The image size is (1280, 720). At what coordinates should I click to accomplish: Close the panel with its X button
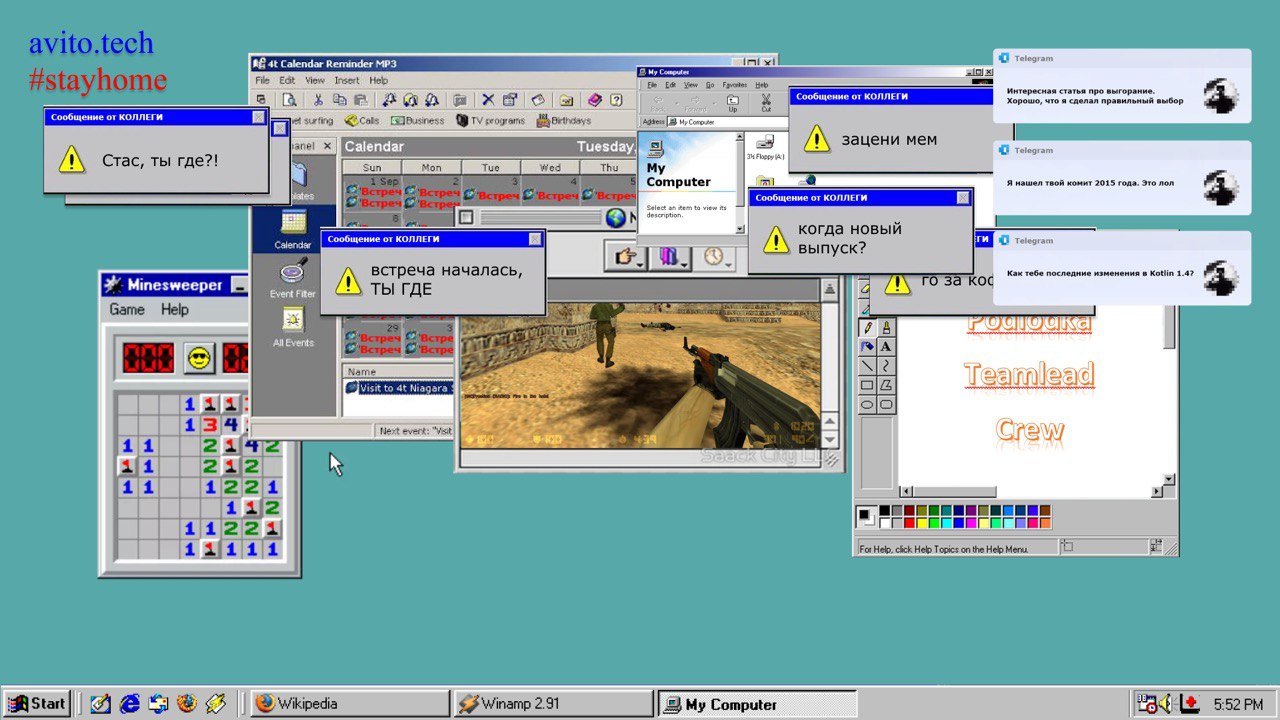click(327, 146)
